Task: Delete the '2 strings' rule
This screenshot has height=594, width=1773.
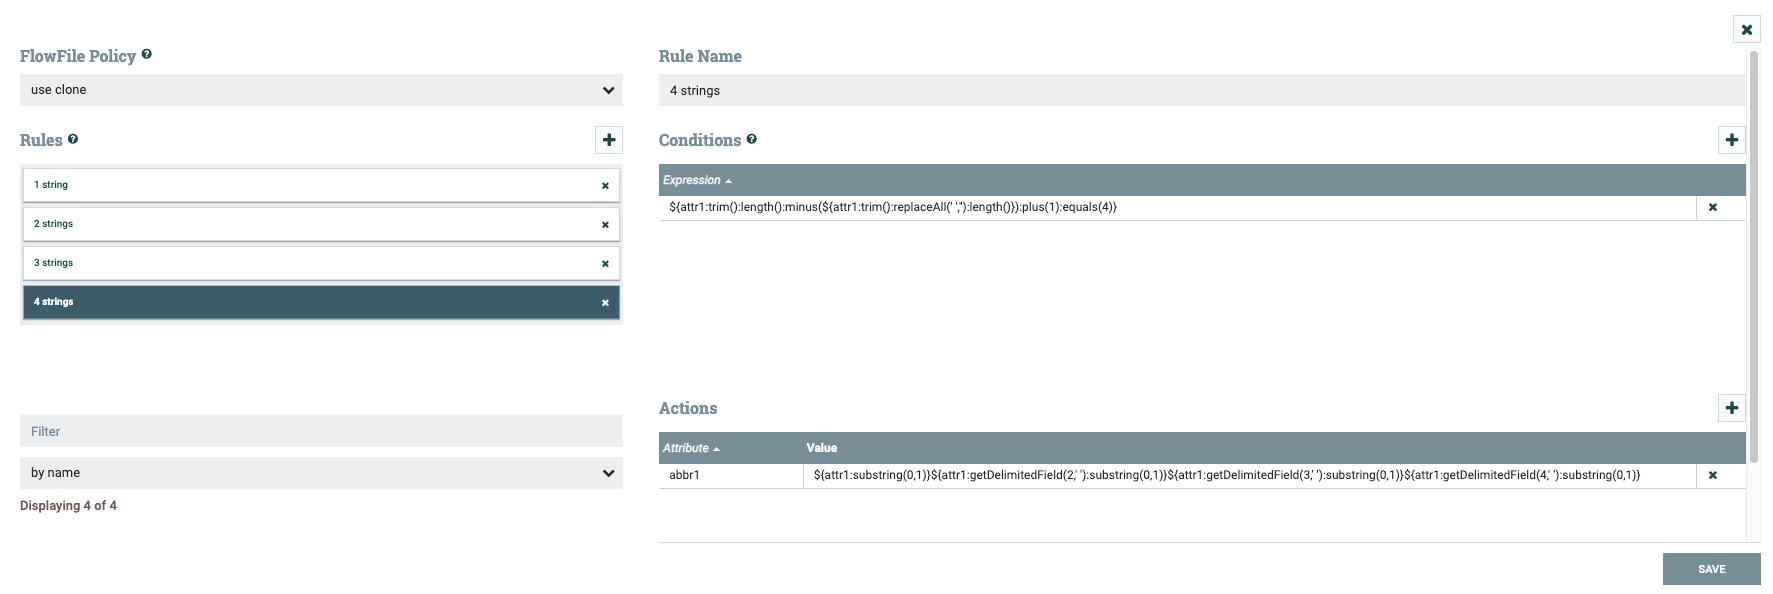Action: point(605,225)
